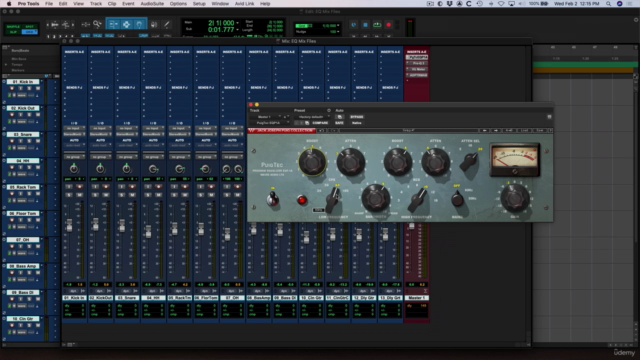This screenshot has height=360, width=640.
Task: Select the Scrubber speaker tool
Action: 154,24
